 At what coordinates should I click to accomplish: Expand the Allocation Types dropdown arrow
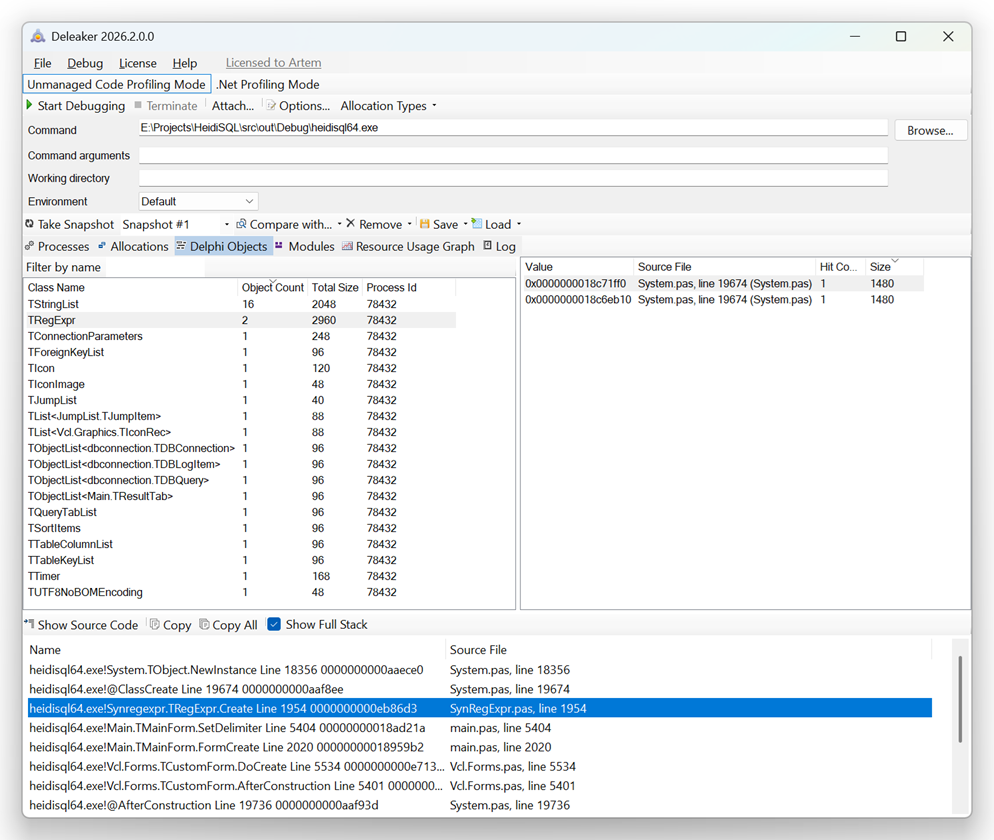point(434,106)
